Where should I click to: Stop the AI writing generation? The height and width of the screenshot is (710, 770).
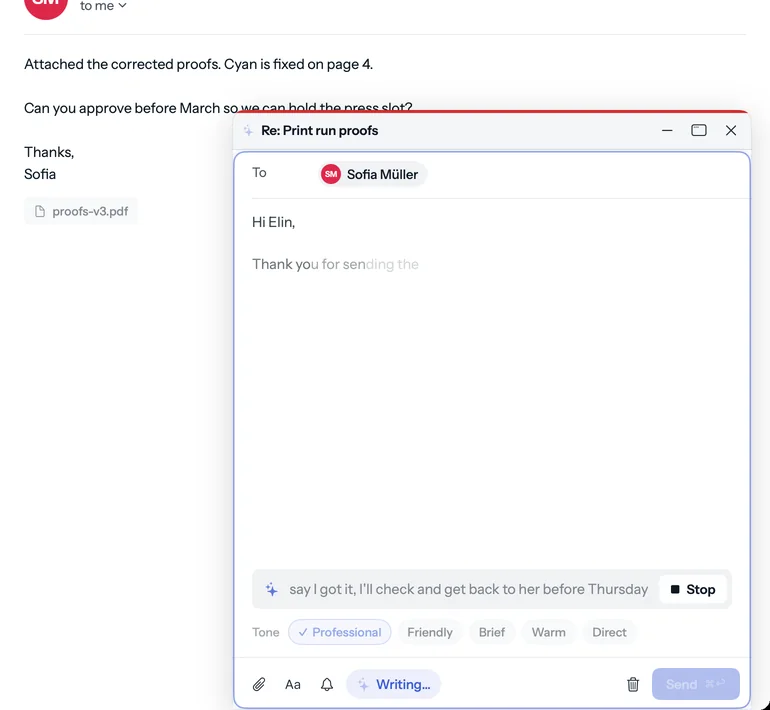(693, 589)
